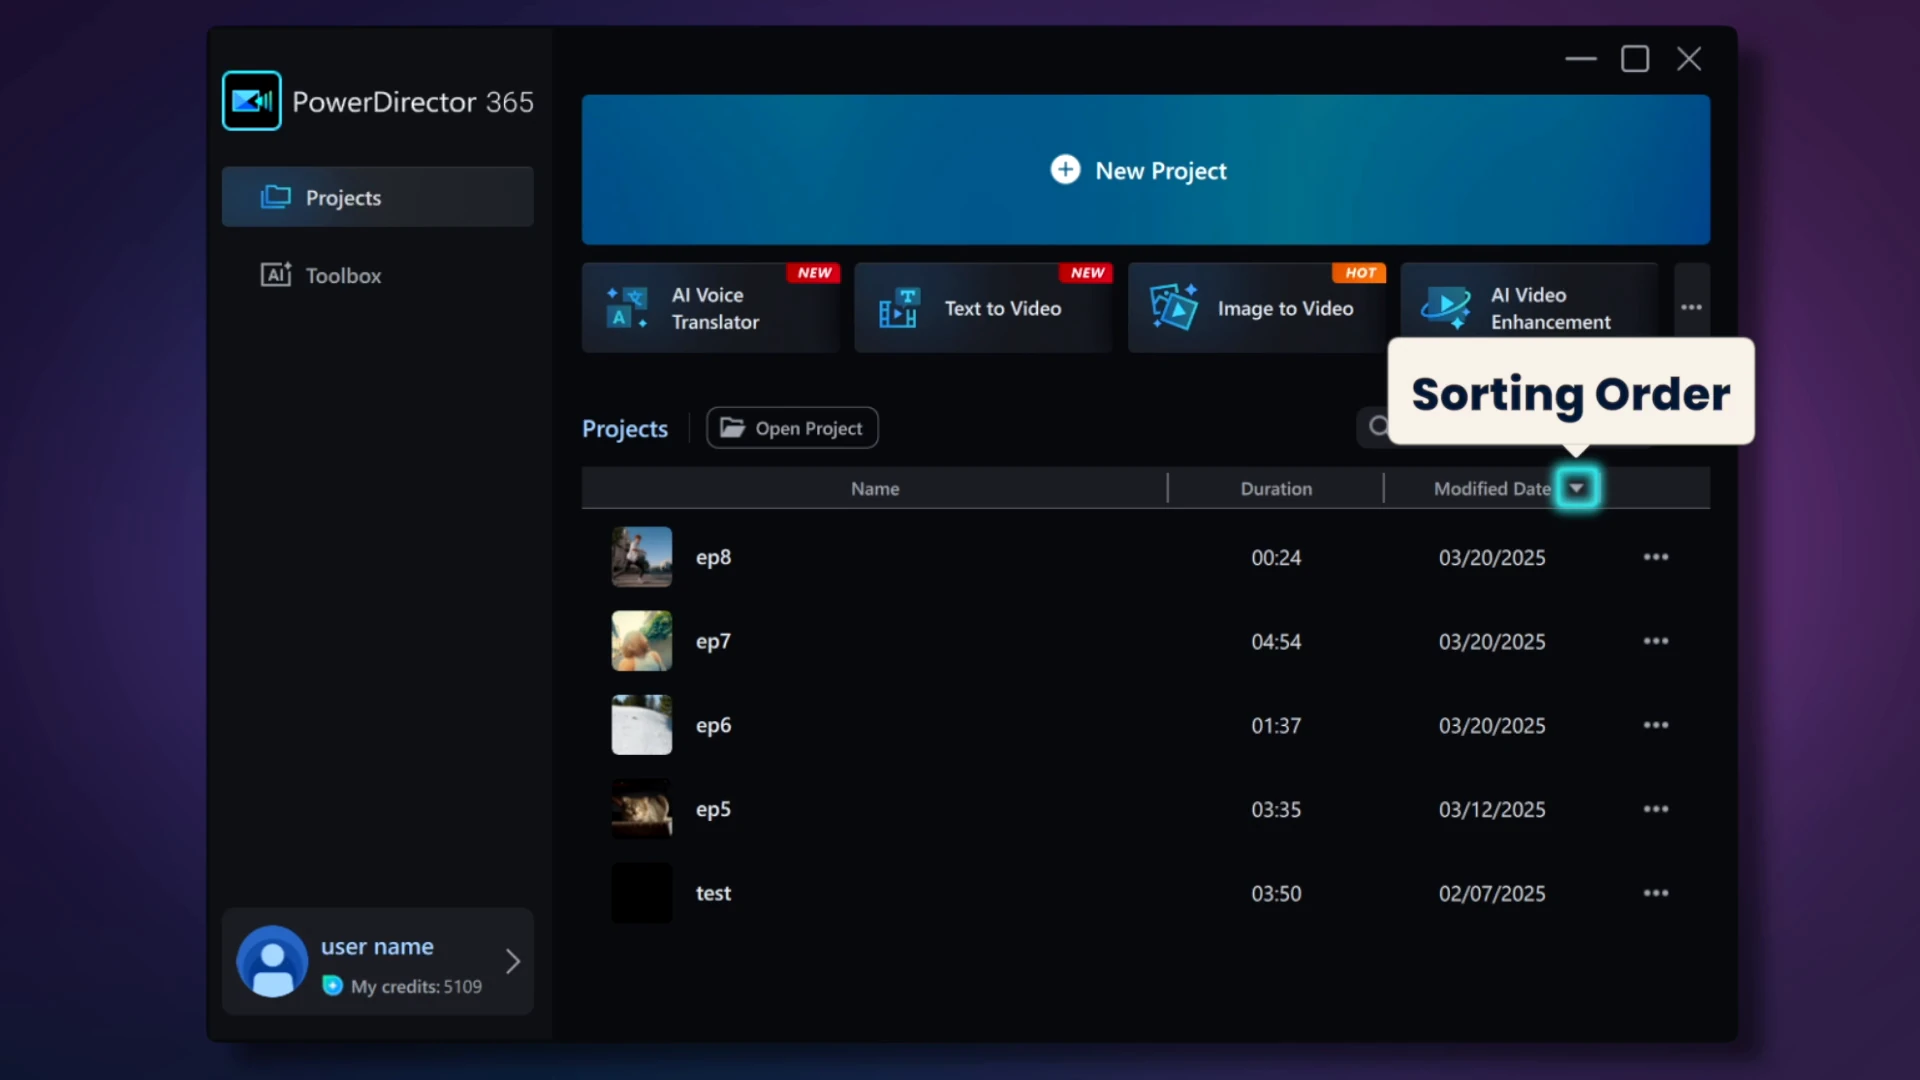This screenshot has width=1920, height=1080.
Task: Click the project search magnifier icon
Action: click(x=1378, y=427)
